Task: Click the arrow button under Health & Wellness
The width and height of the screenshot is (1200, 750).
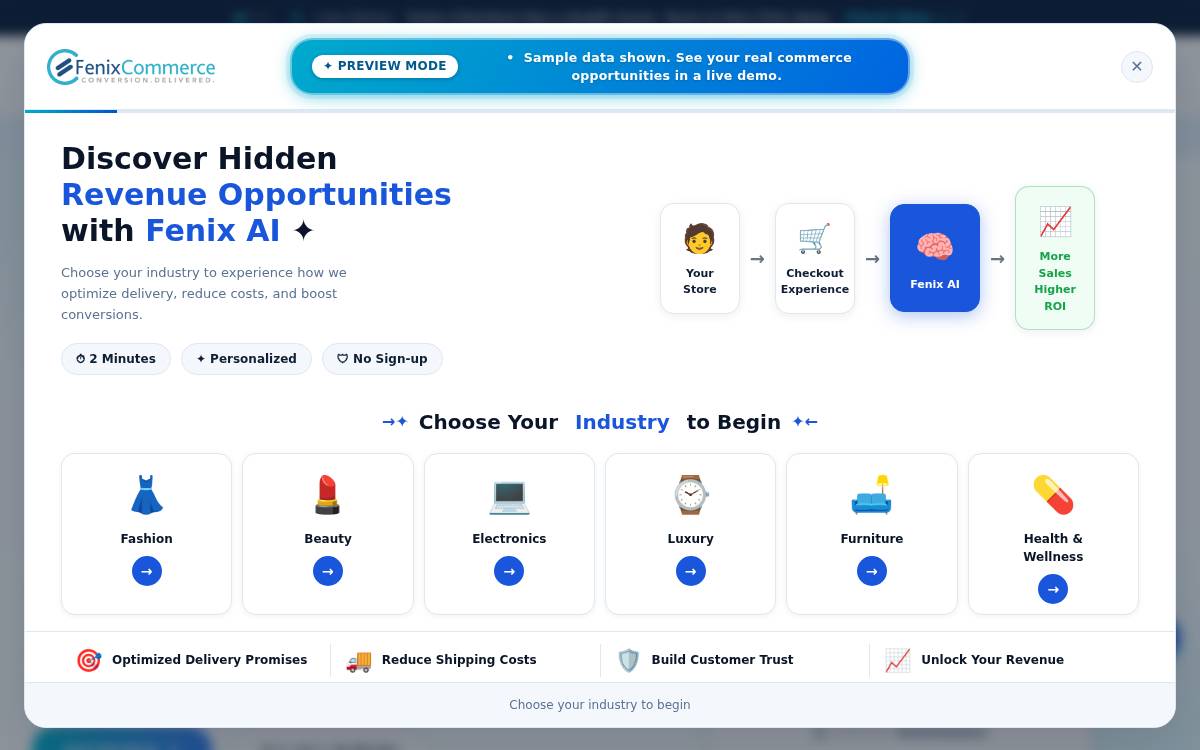Action: point(1053,589)
